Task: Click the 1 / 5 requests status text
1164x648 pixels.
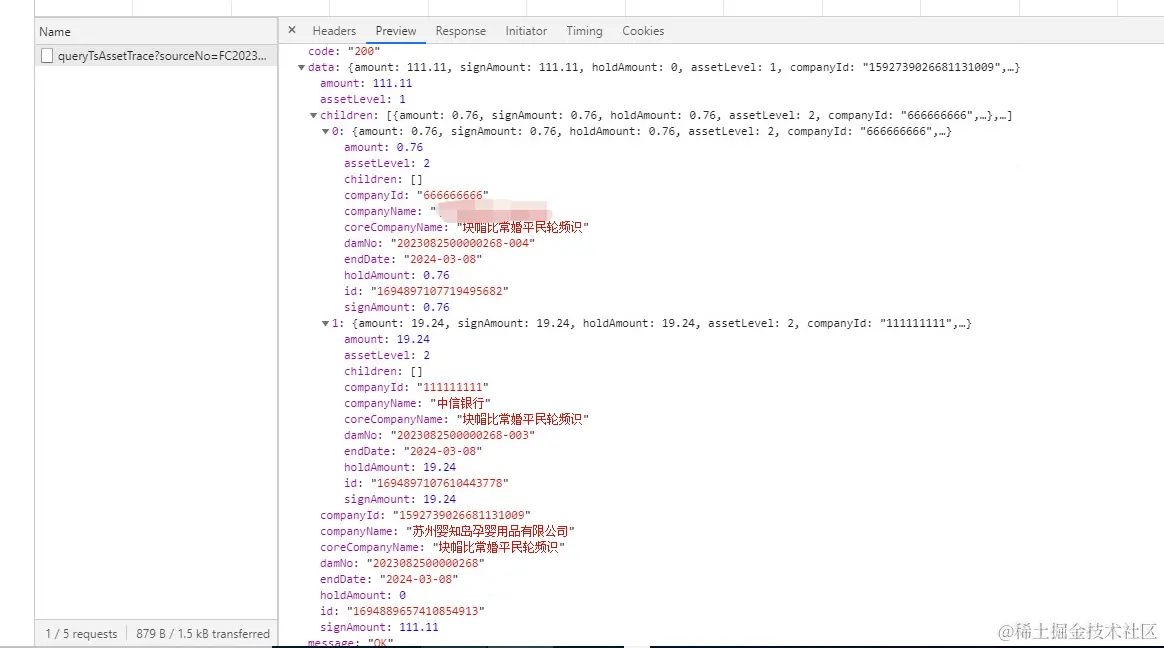Action: [81, 634]
